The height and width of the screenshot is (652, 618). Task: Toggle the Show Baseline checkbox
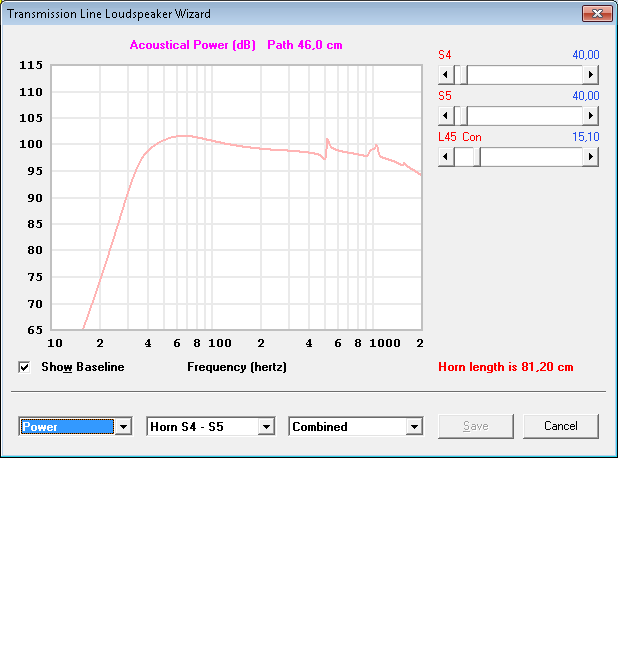(x=24, y=367)
